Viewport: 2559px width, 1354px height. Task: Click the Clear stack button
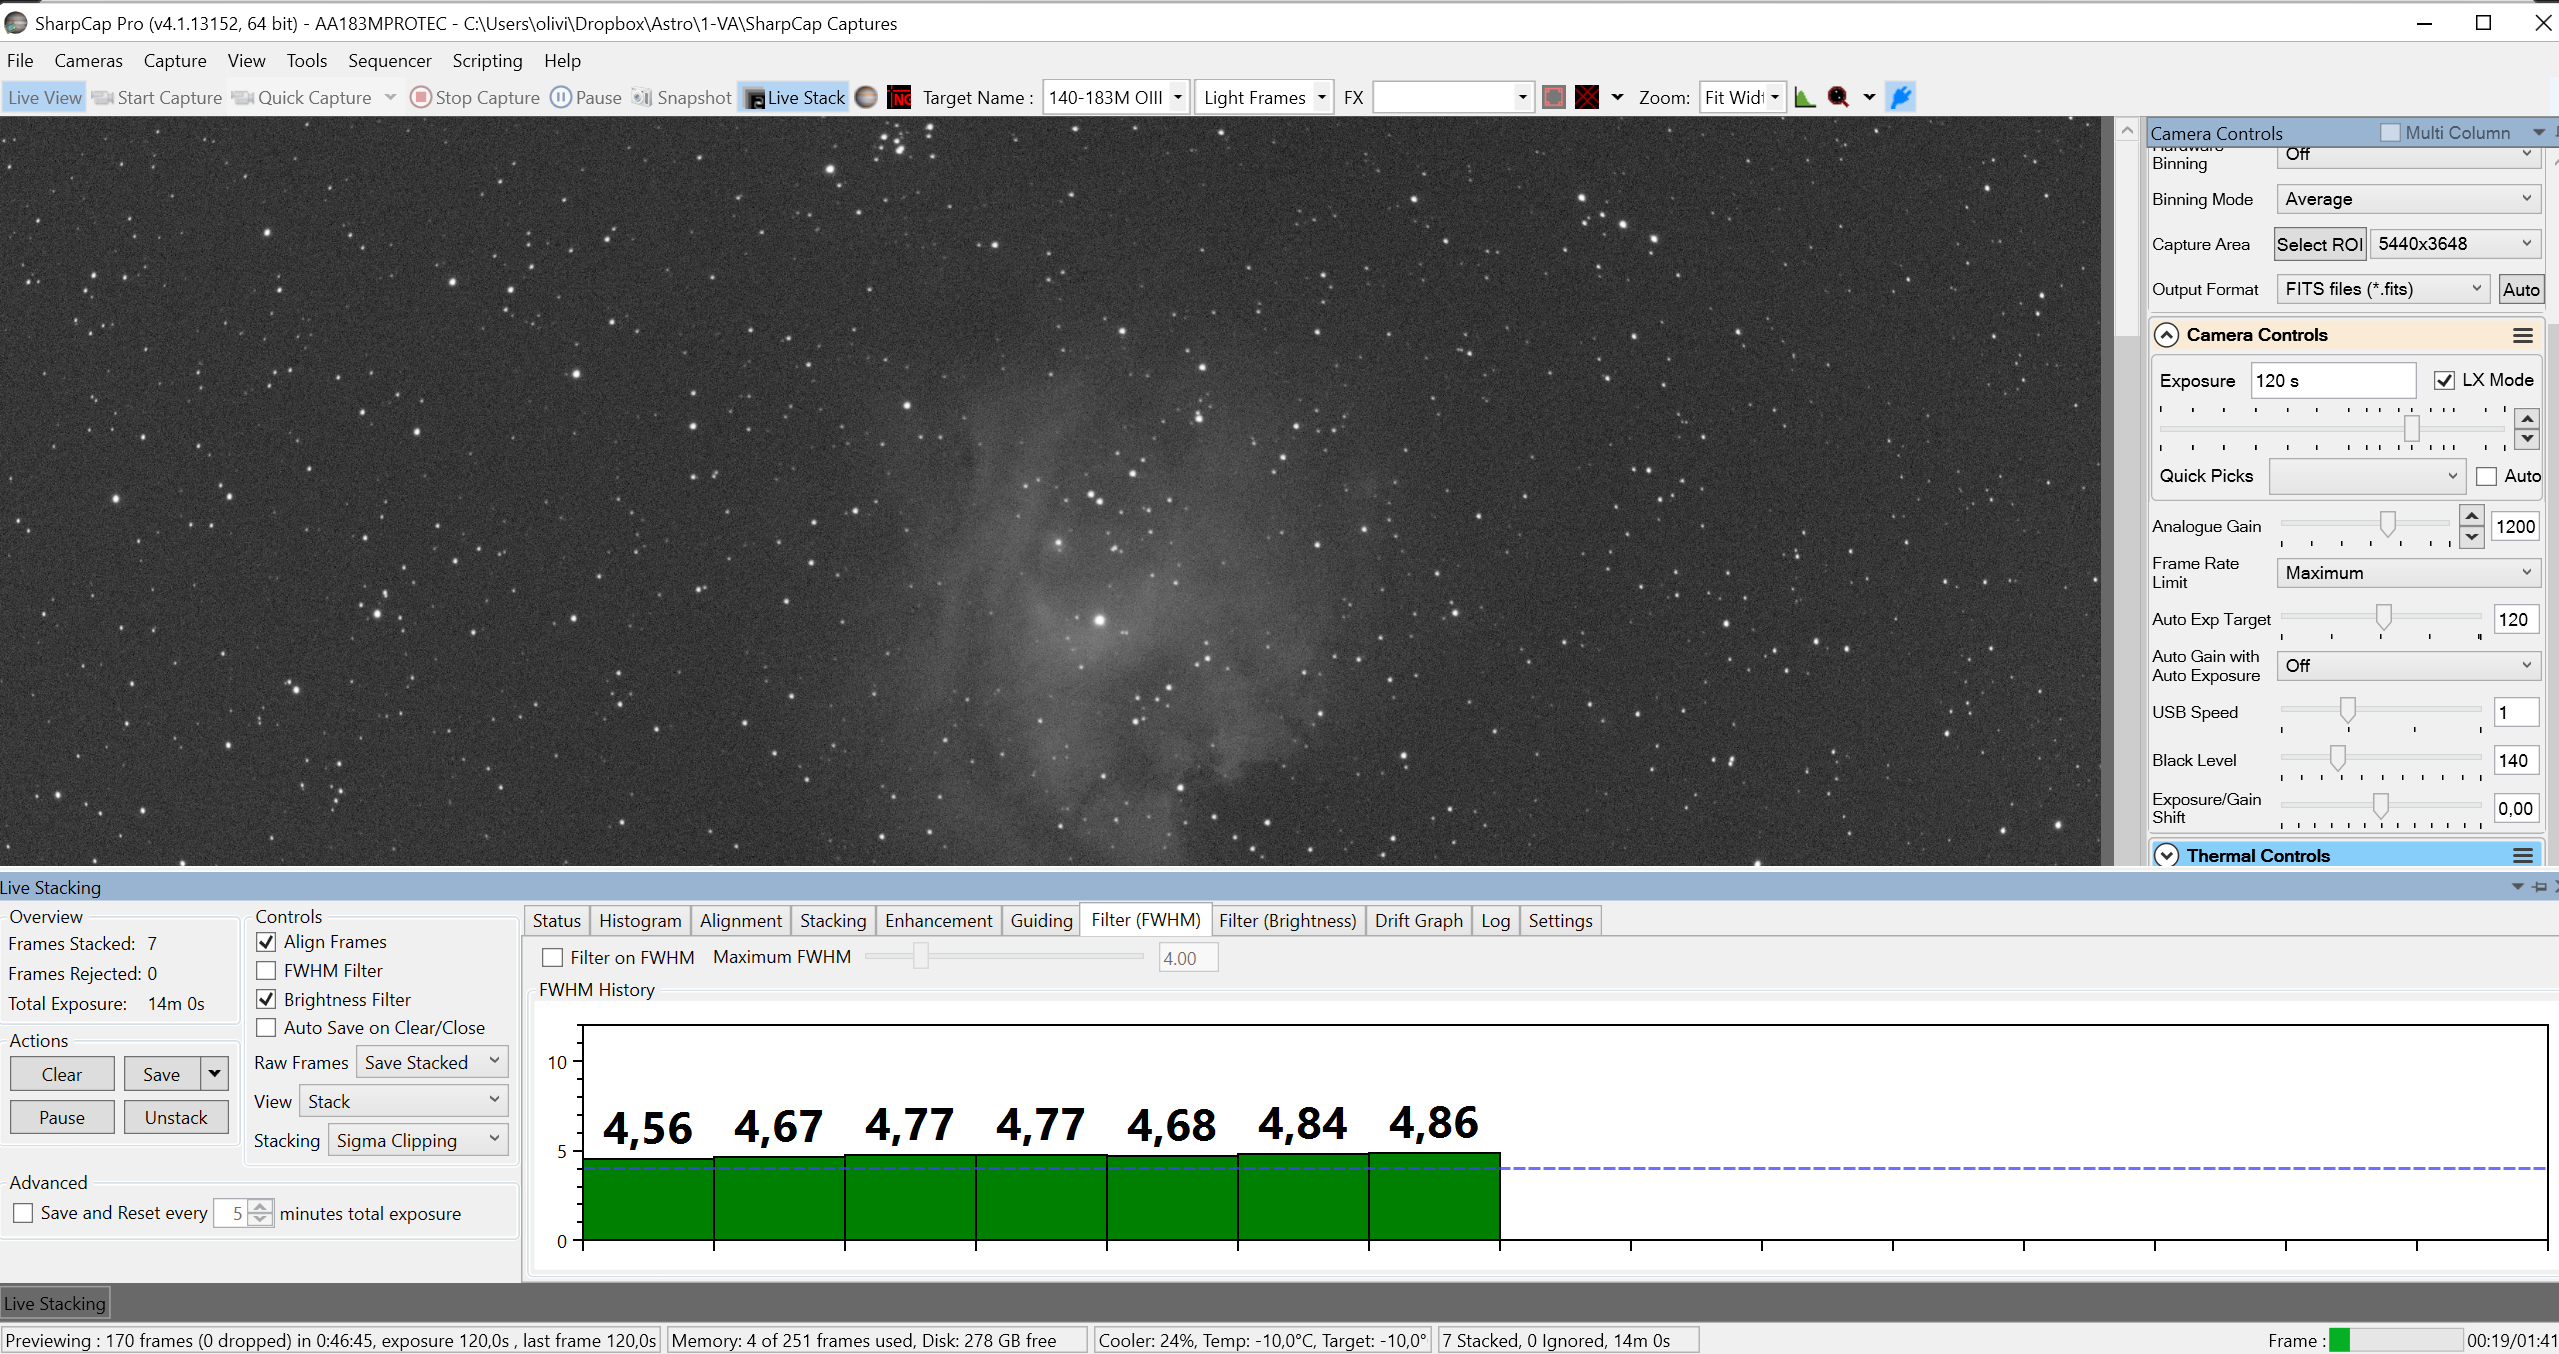pos(62,1074)
